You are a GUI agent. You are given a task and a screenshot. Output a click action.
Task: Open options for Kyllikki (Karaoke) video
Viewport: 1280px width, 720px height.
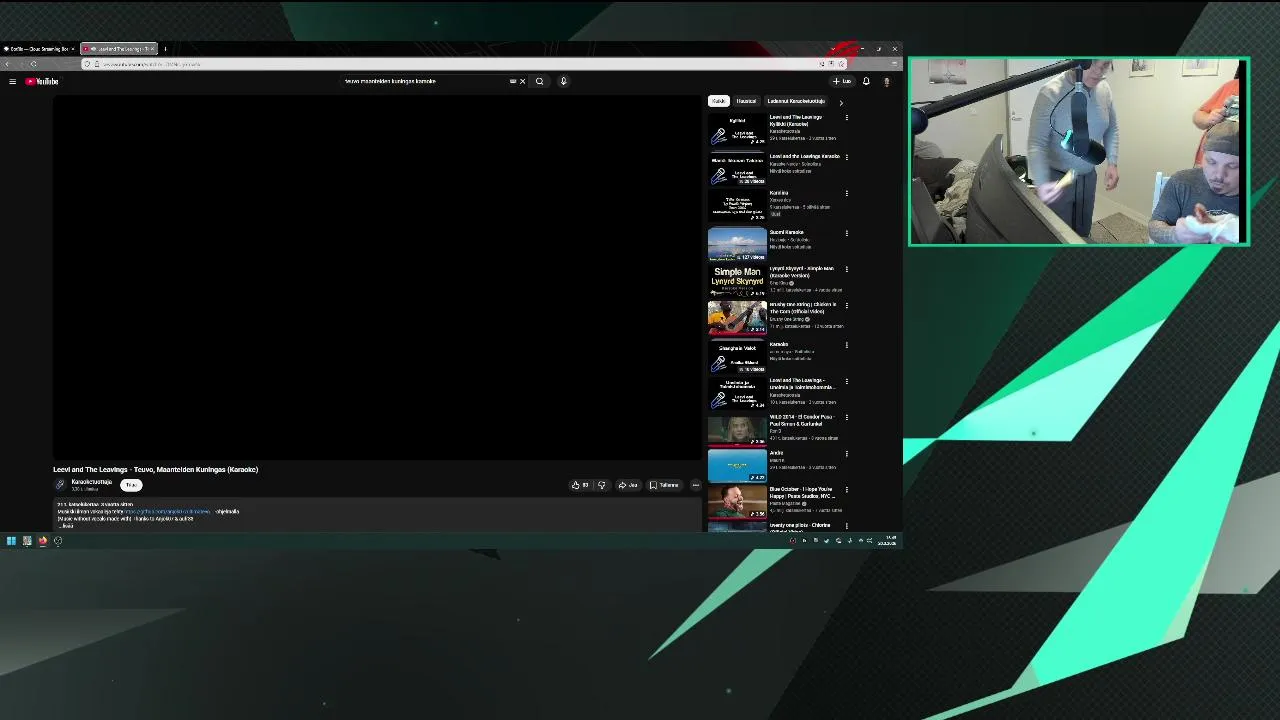[846, 118]
